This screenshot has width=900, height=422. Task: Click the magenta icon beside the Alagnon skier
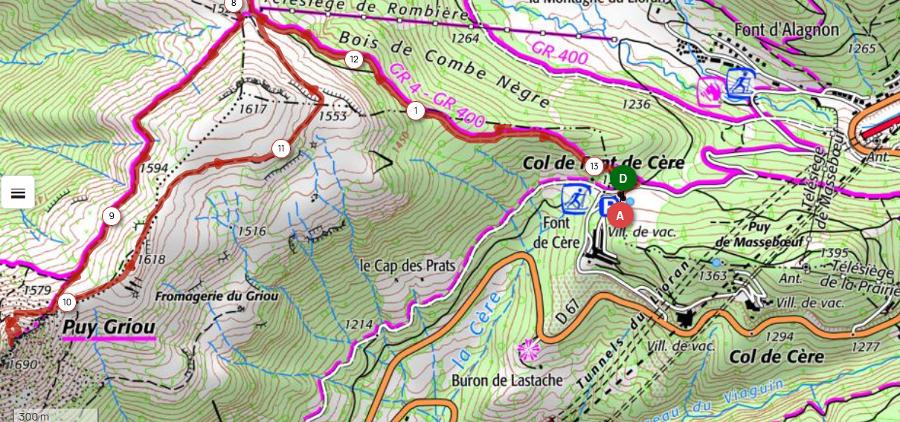pos(711,92)
